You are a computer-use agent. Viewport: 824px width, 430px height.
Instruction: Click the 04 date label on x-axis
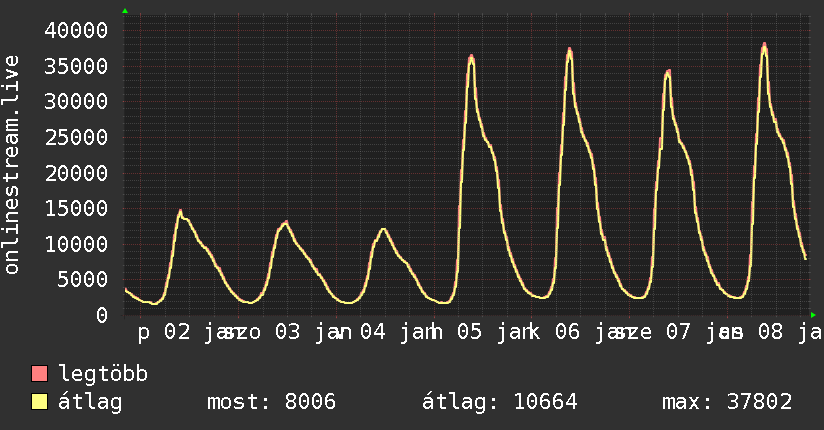tap(373, 332)
